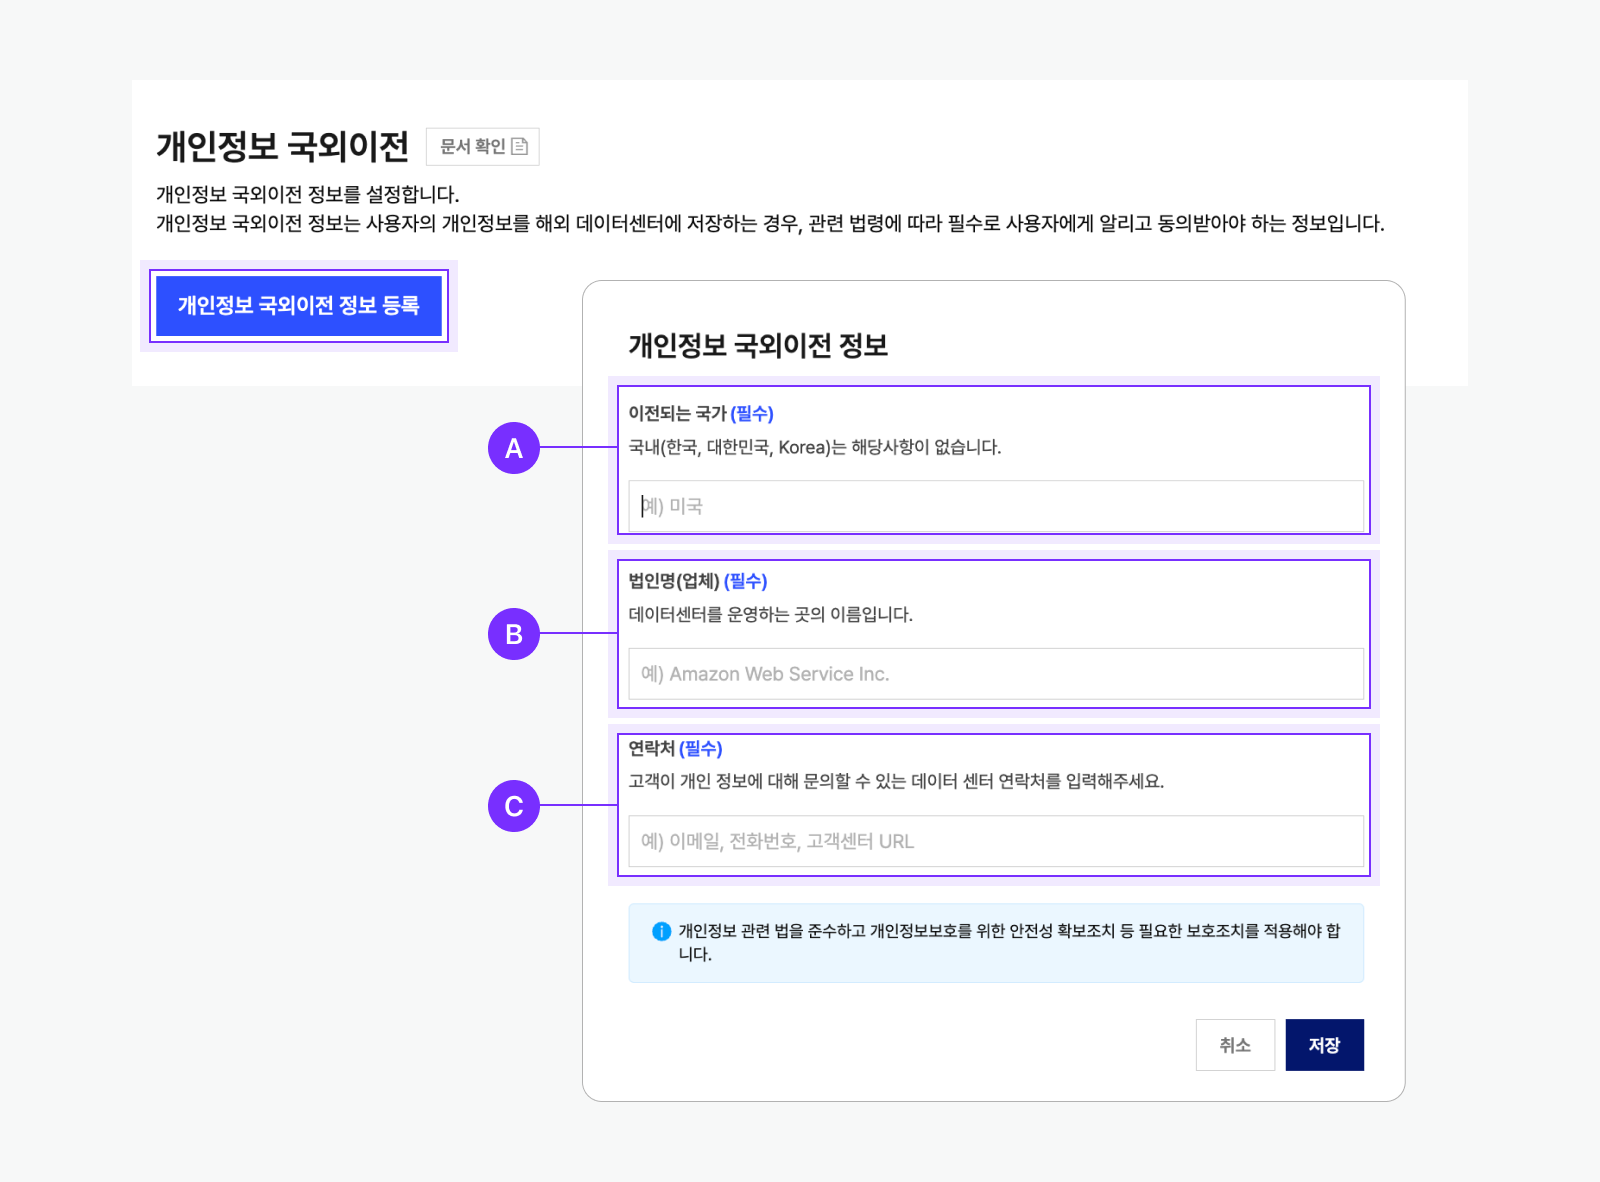Click the purple A annotation marker

(514, 448)
